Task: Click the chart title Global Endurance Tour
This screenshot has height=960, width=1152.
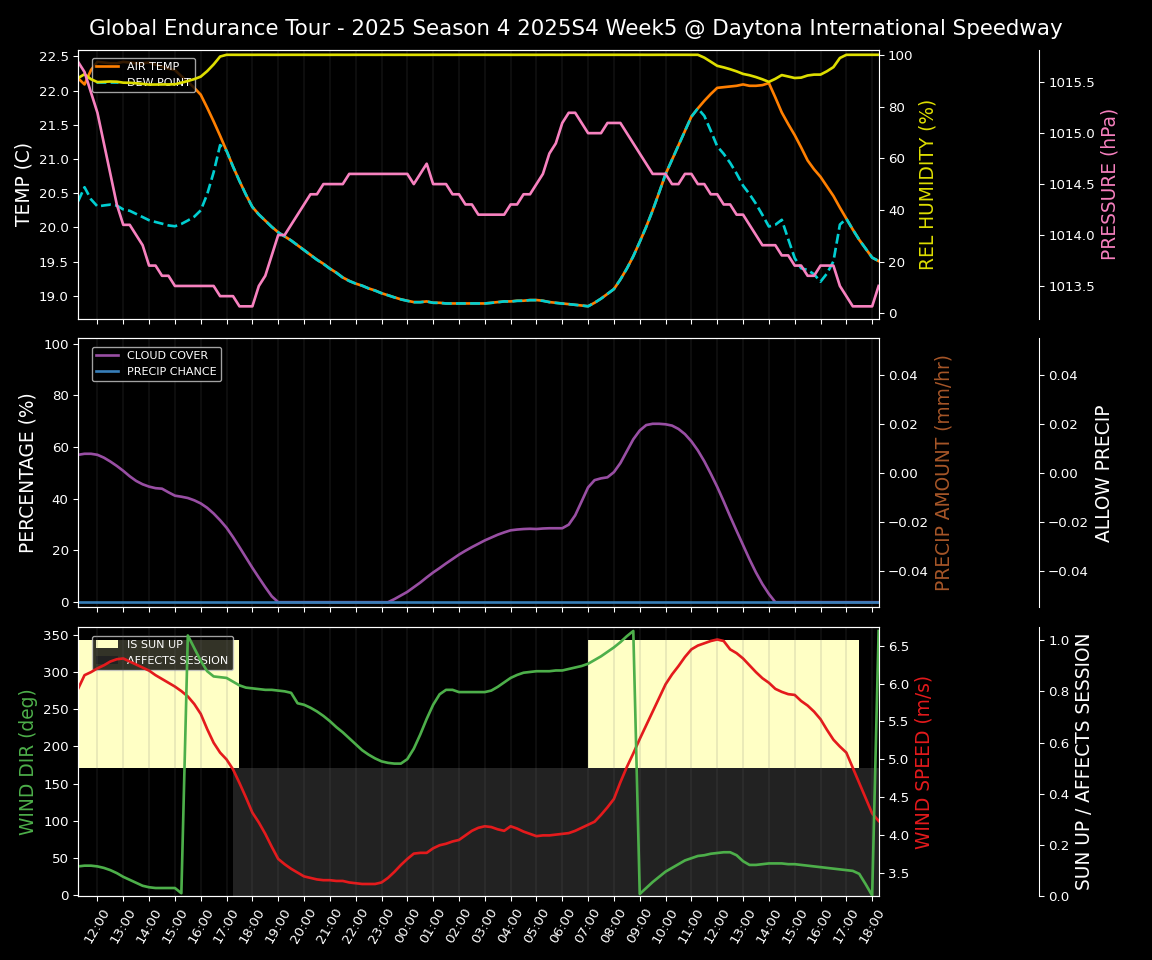Action: pyautogui.click(x=575, y=28)
